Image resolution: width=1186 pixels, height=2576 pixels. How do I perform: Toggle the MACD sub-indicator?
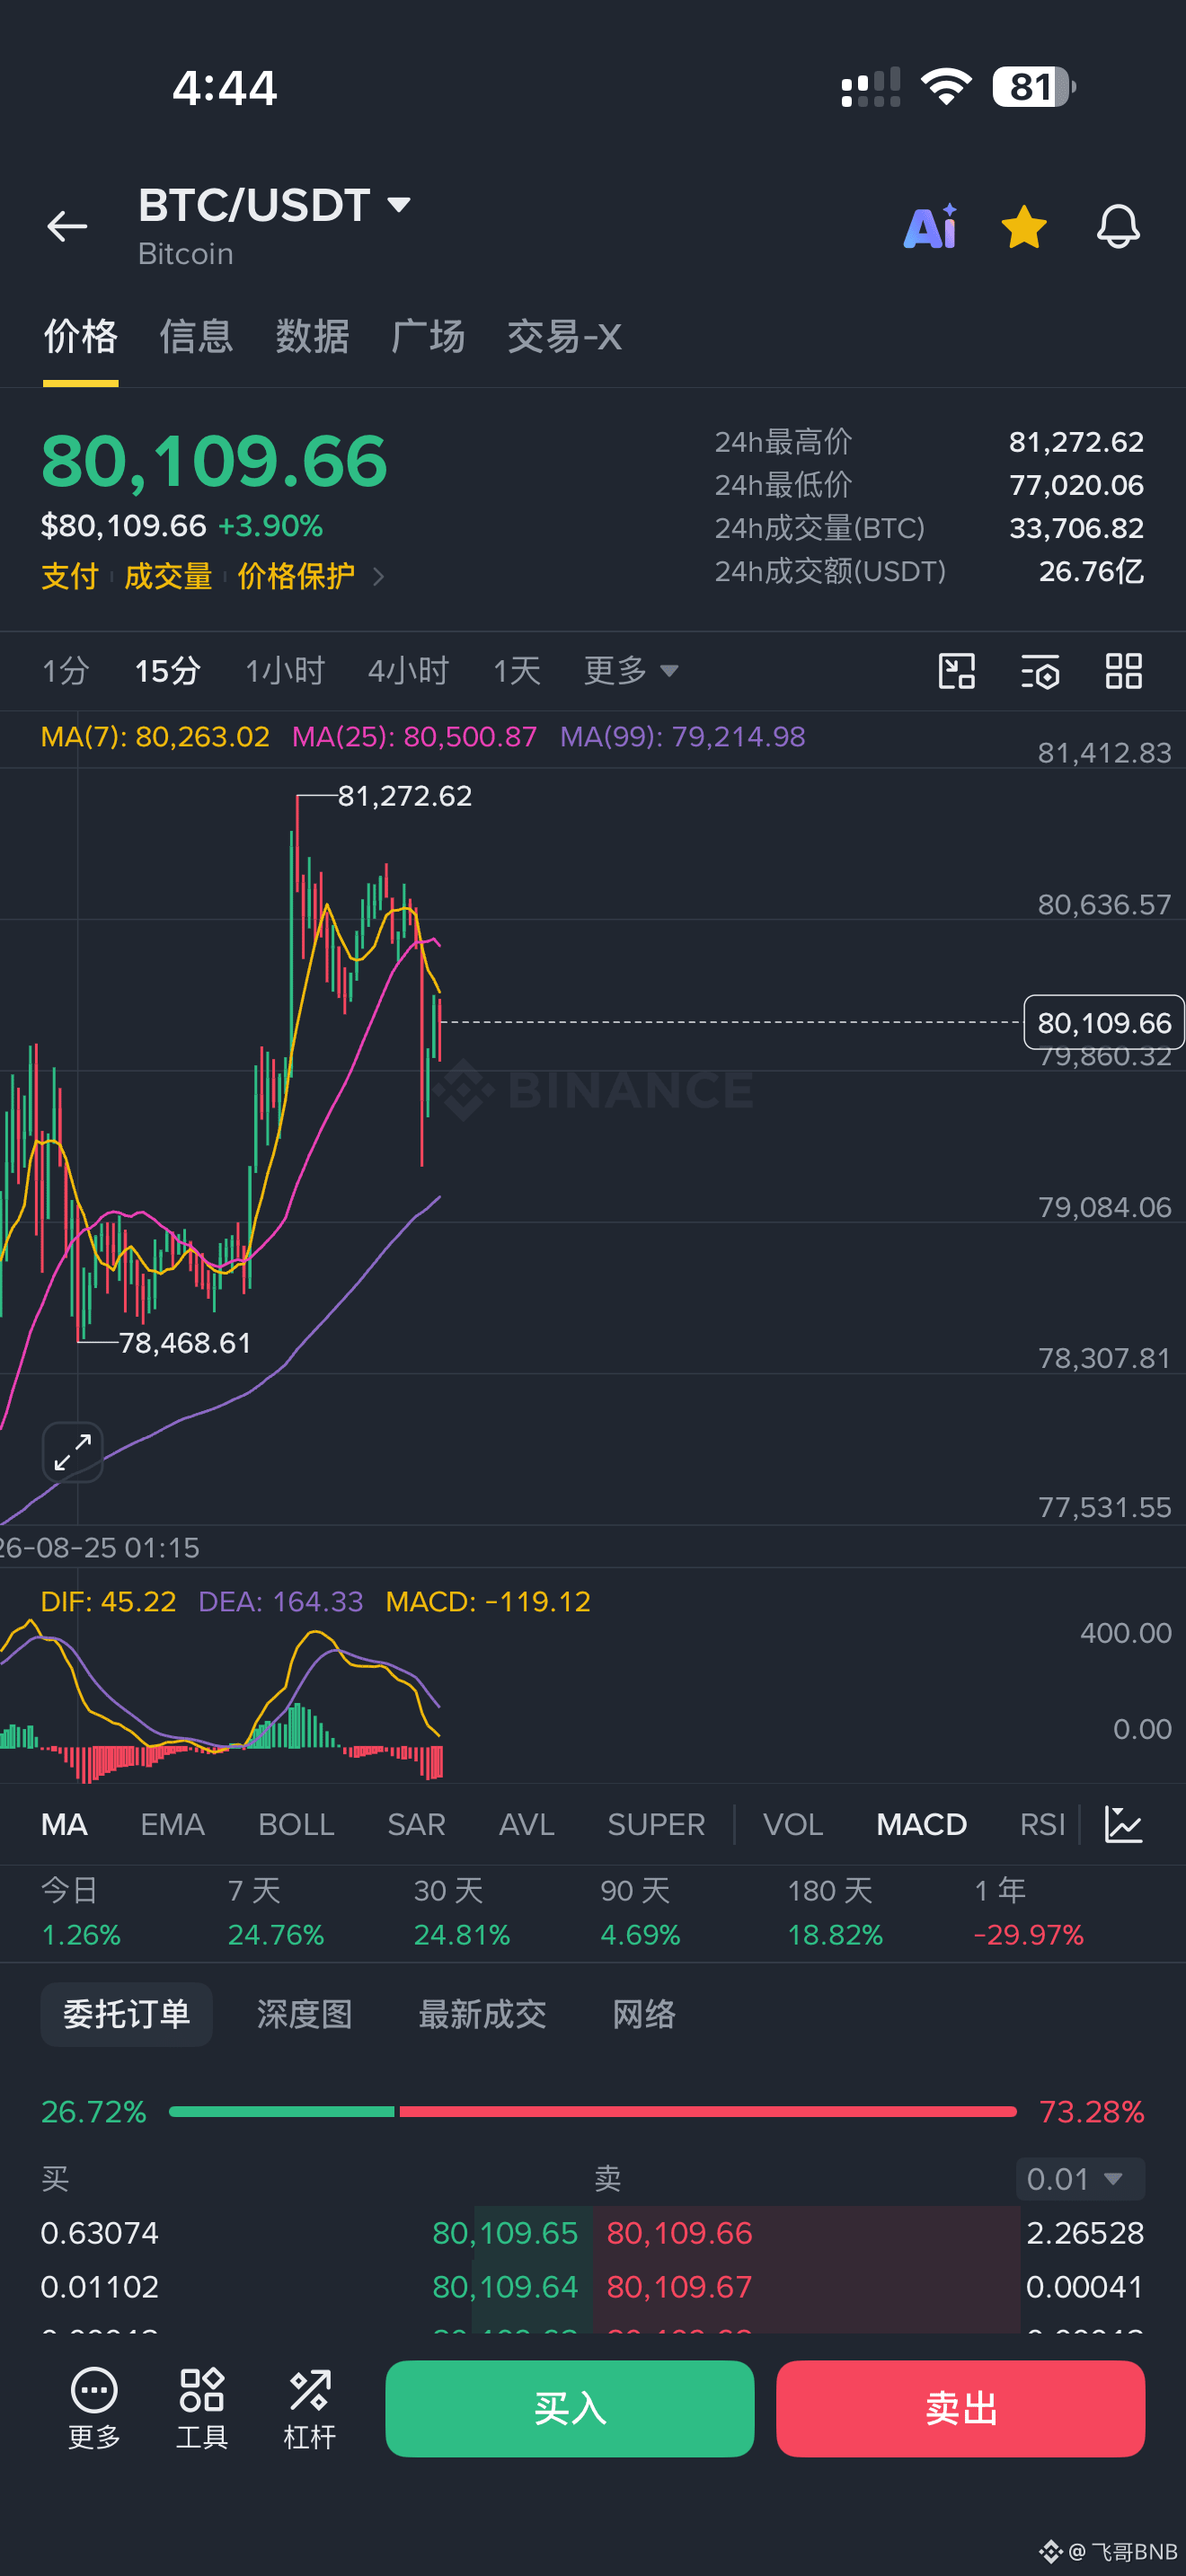point(922,1825)
